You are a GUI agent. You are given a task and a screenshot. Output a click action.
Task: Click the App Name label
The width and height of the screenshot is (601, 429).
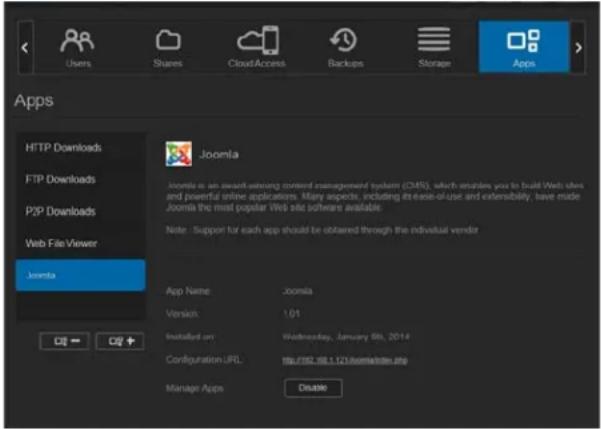pos(188,291)
